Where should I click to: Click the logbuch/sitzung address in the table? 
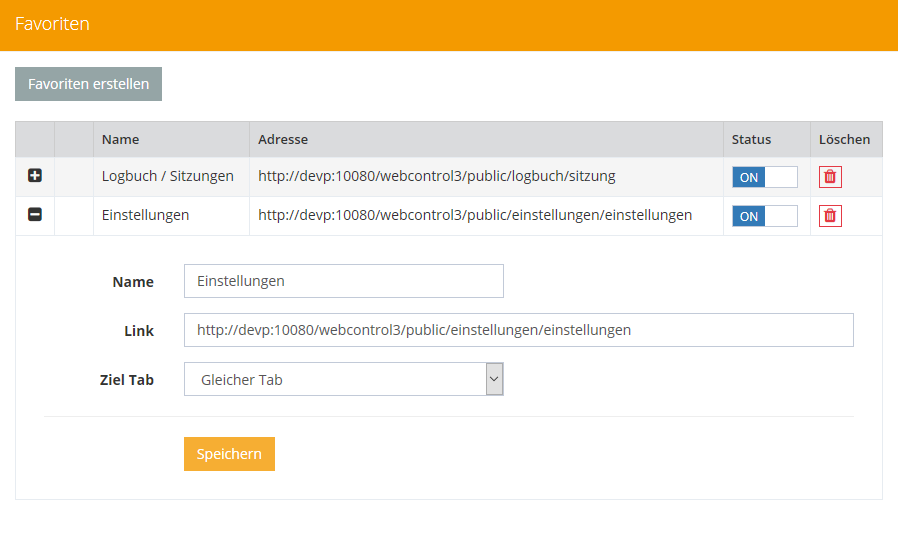pyautogui.click(x=437, y=176)
